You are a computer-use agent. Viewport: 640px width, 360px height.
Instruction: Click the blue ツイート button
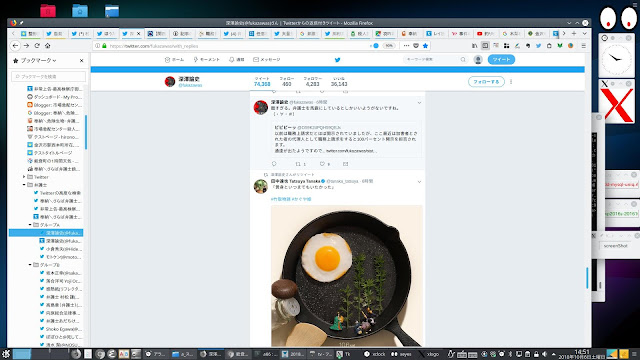coord(501,60)
